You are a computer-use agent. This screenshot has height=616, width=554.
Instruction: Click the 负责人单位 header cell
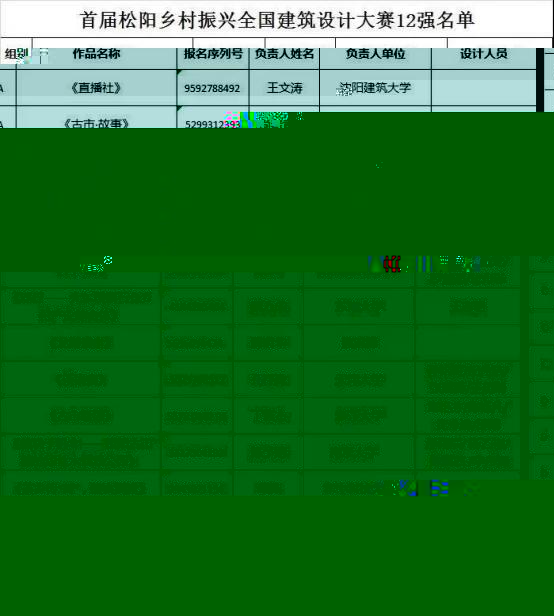click(x=376, y=54)
